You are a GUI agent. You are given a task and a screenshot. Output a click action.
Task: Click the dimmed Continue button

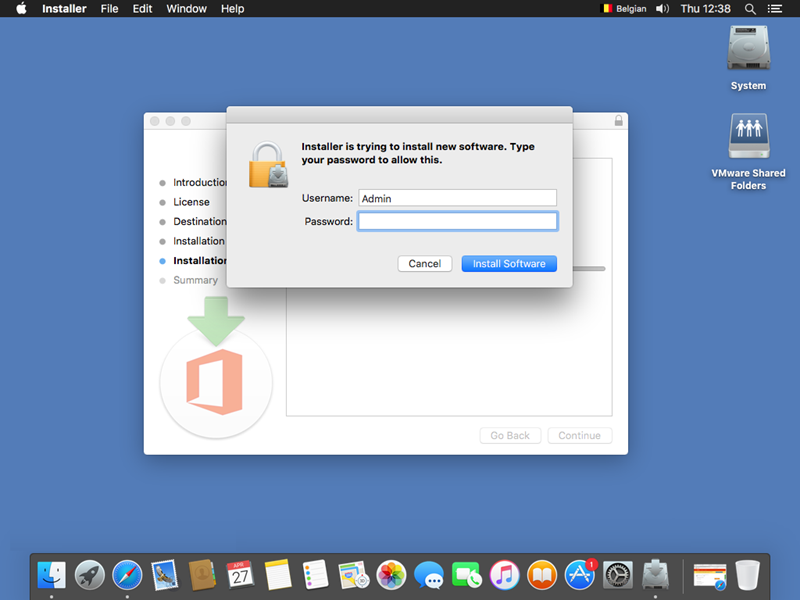(x=580, y=436)
